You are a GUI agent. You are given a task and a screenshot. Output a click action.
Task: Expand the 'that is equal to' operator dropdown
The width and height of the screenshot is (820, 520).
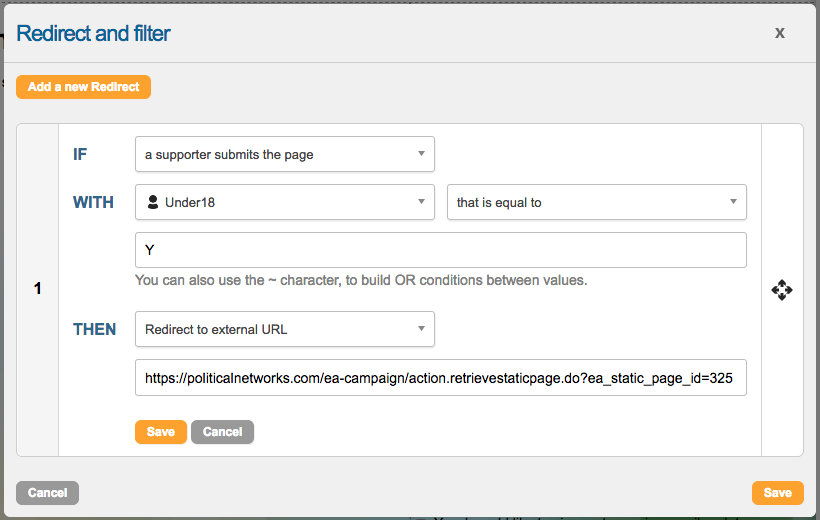tap(596, 202)
